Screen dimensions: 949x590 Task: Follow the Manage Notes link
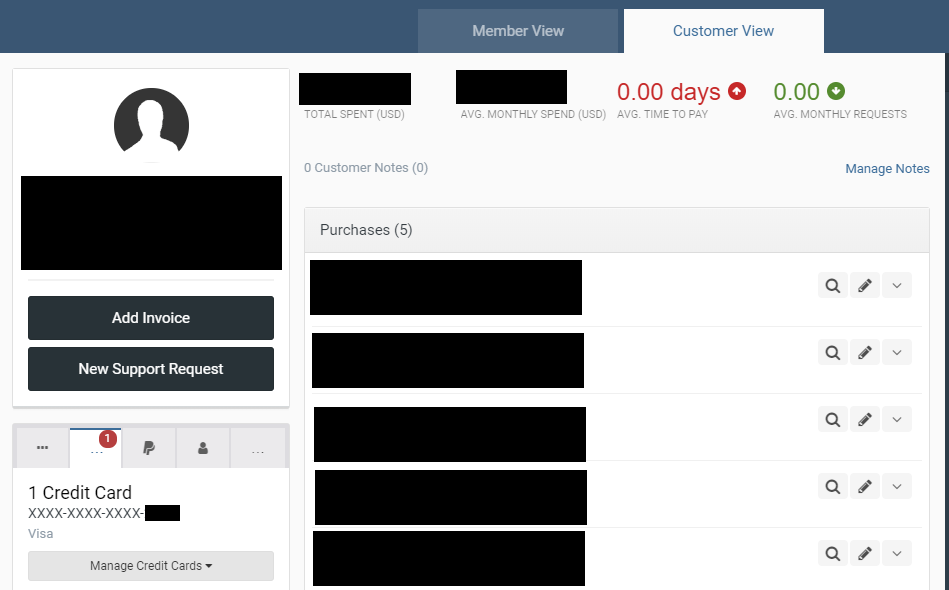click(x=887, y=169)
